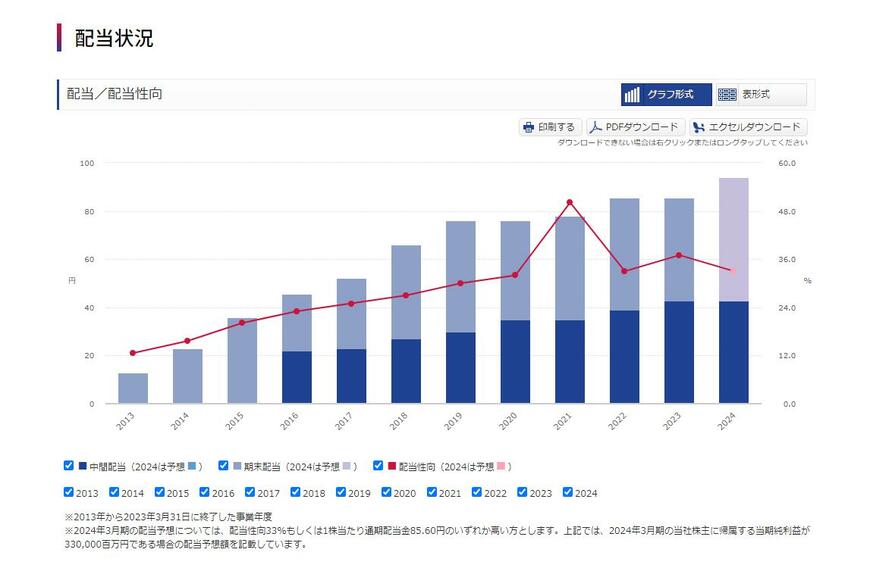The width and height of the screenshot is (870, 565).
Task: Uncheck the 配当性向 series checkbox
Action: pos(378,466)
